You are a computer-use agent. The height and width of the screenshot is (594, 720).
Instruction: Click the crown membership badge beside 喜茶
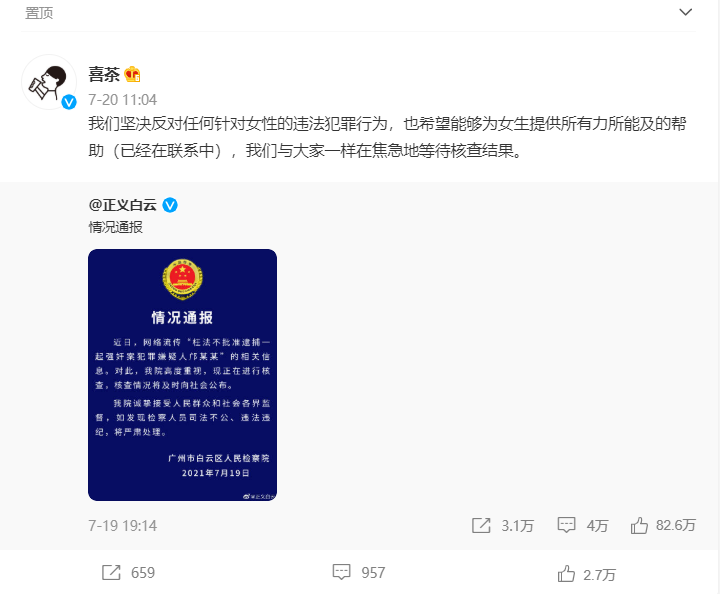pyautogui.click(x=132, y=74)
